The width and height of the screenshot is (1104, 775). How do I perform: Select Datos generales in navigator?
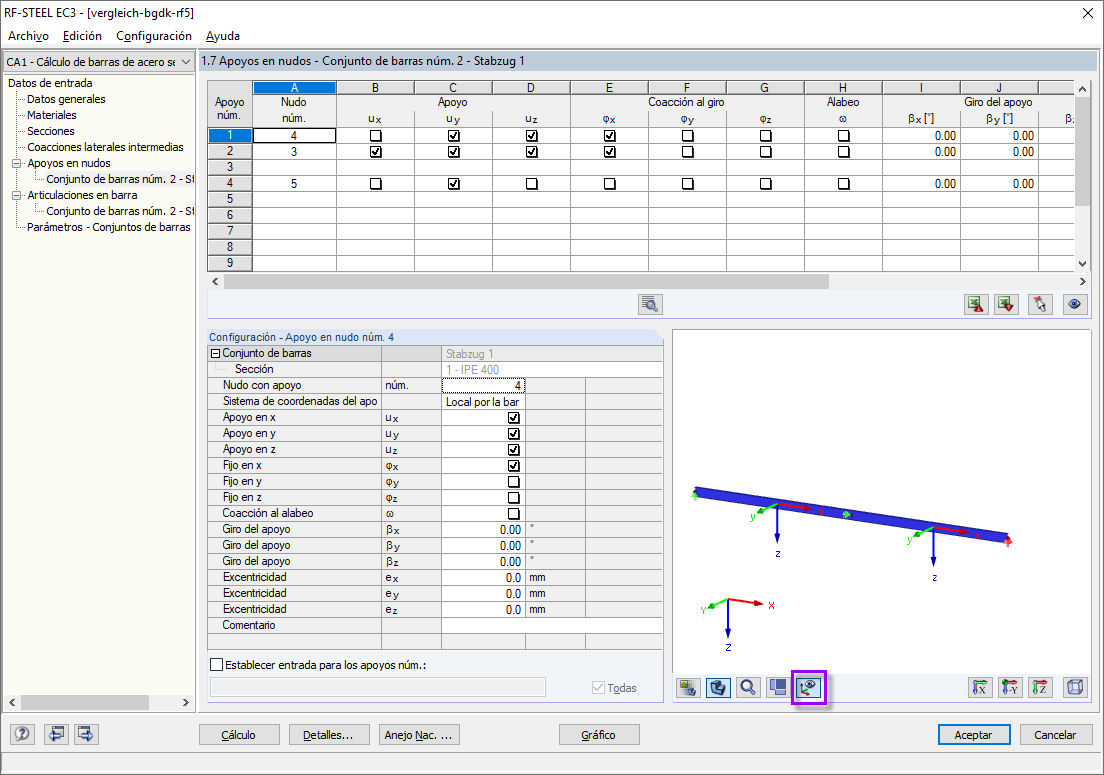tap(66, 99)
